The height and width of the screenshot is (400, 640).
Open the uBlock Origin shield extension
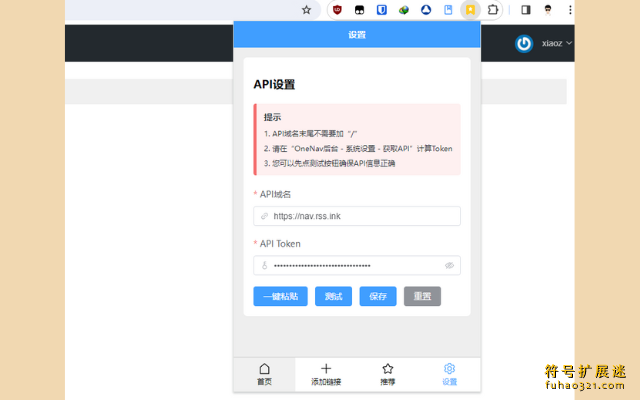[337, 10]
